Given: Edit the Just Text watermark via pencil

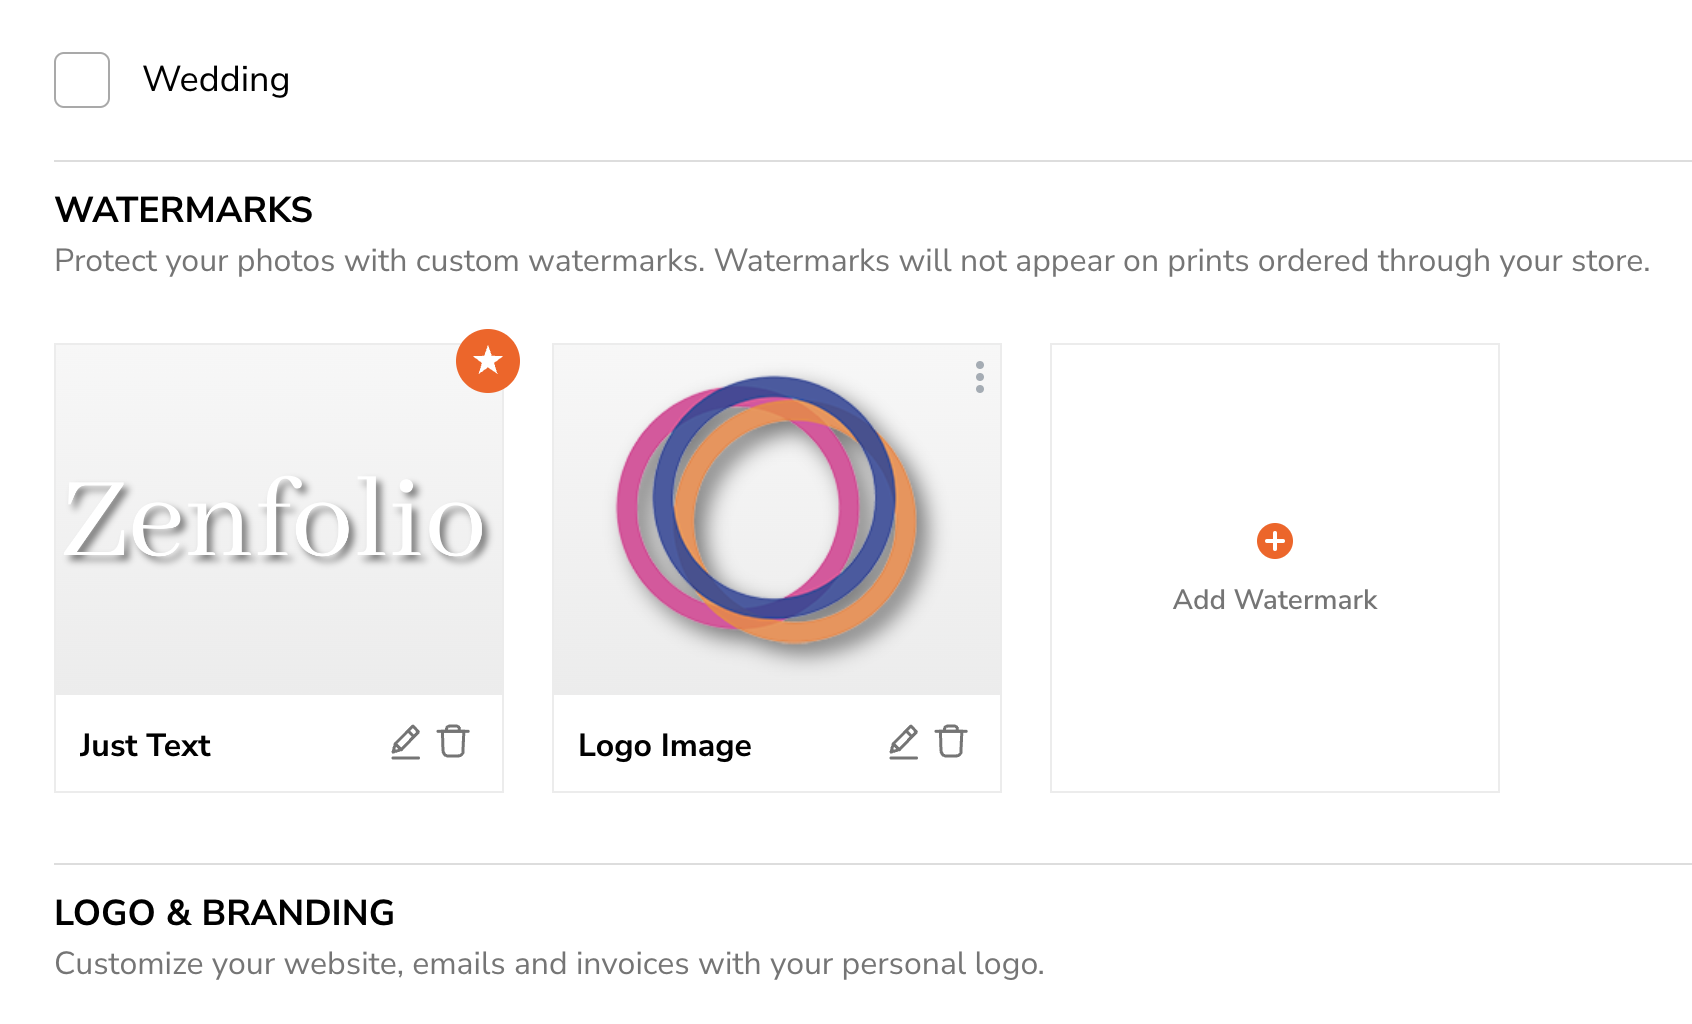Looking at the screenshot, I should 405,743.
